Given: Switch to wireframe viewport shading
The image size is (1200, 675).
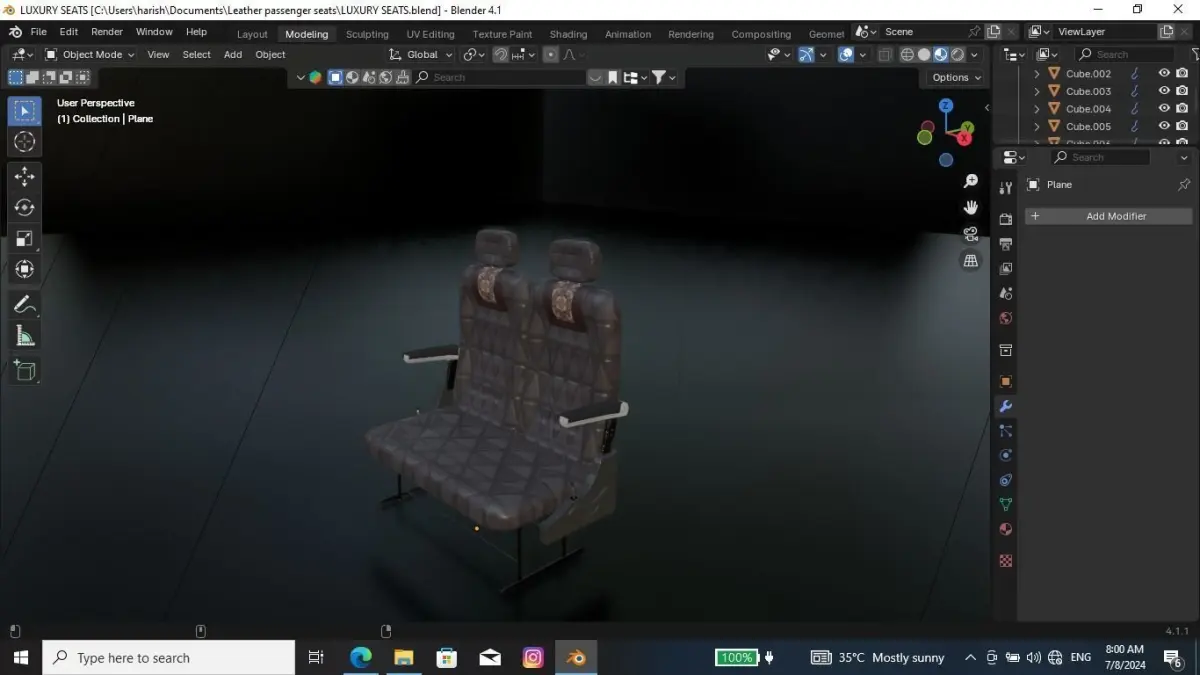Looking at the screenshot, I should point(907,55).
